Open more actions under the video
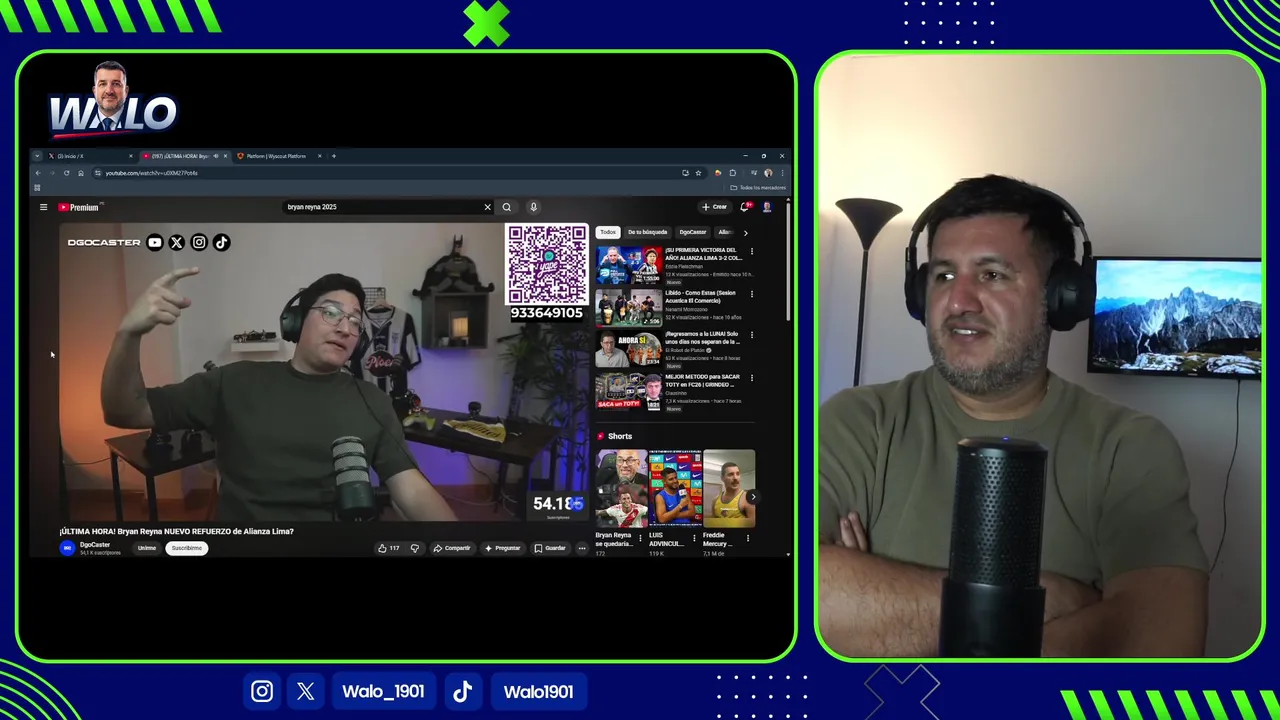 tap(581, 548)
